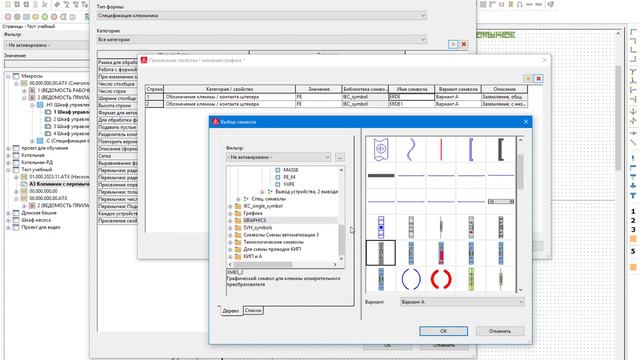The image size is (640, 360).
Task: Select Сетка row in form properties
Action: point(118,156)
